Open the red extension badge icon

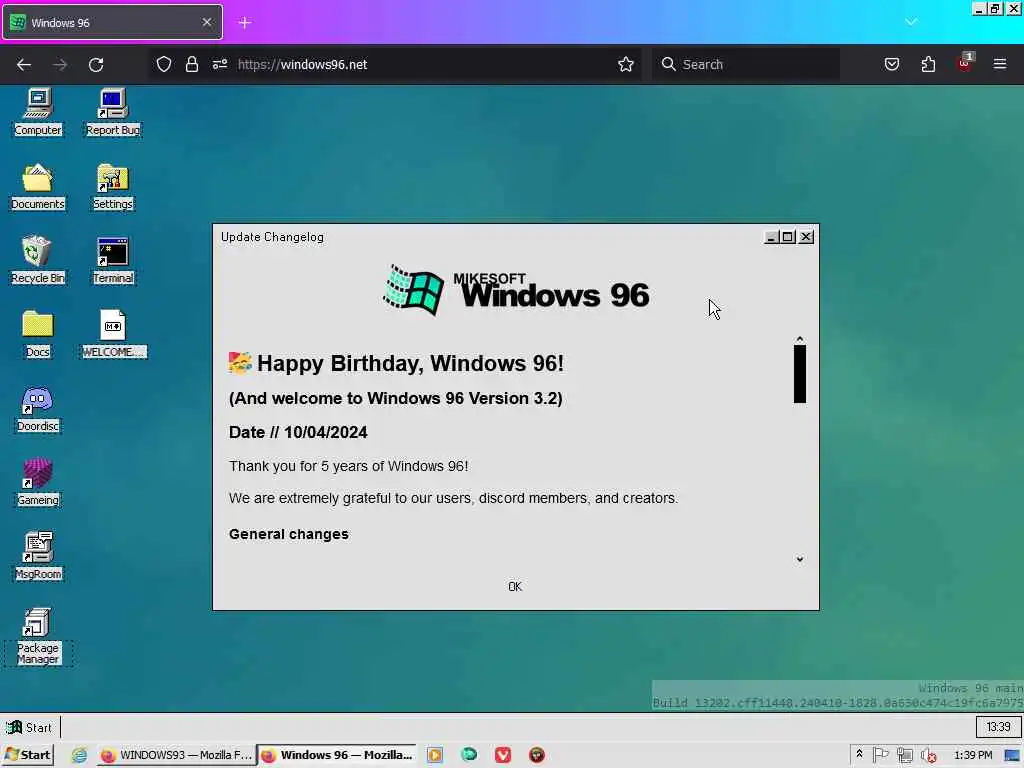[x=965, y=63]
